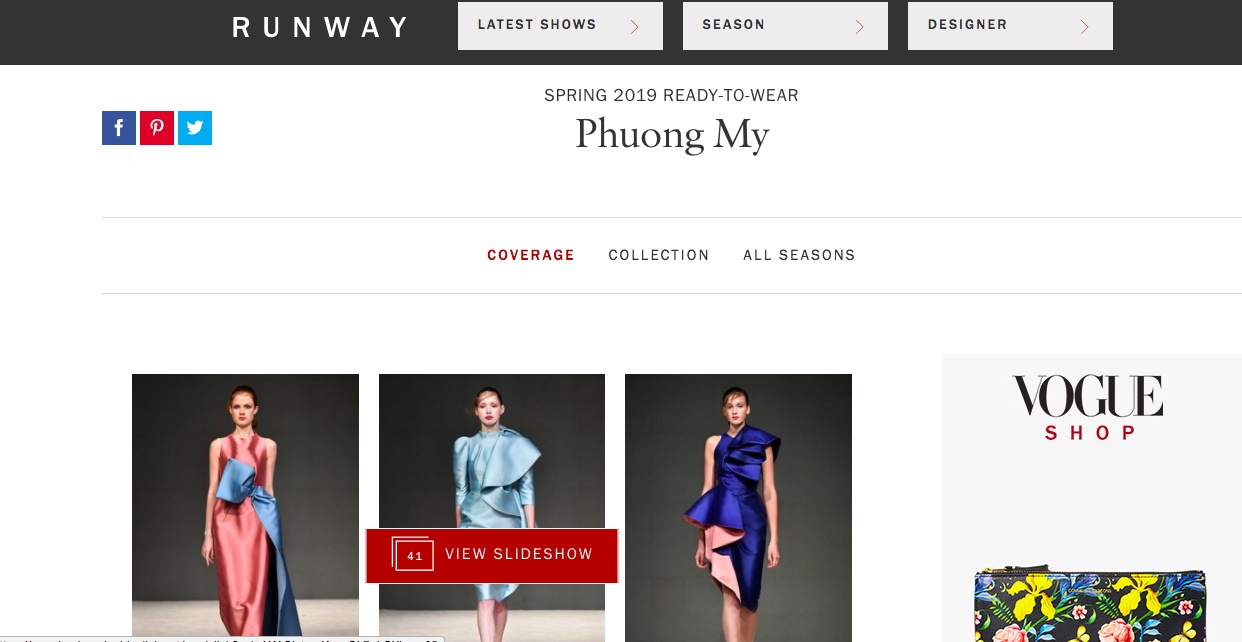Visit the Vogue Shop logo

click(1088, 408)
